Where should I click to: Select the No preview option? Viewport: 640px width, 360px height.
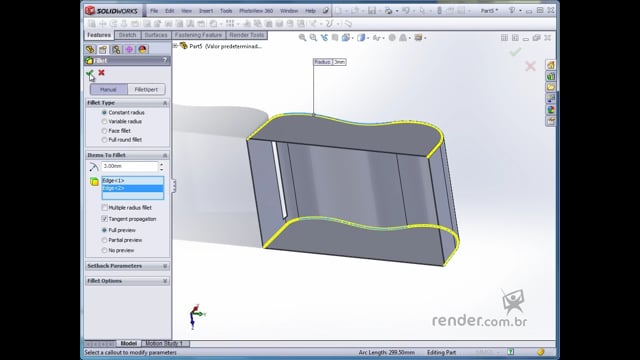click(x=104, y=250)
